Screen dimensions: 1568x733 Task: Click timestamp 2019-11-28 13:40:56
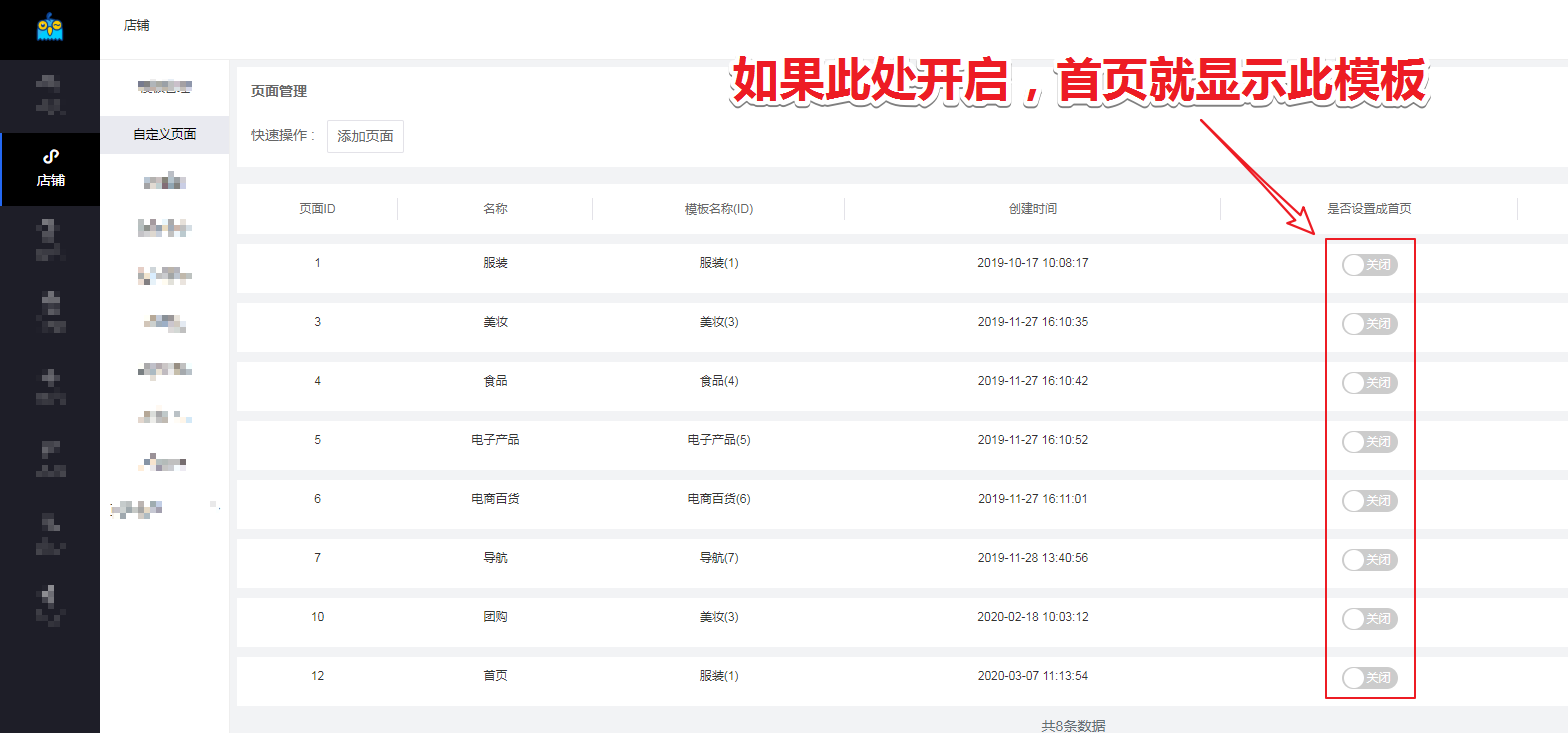[x=1032, y=557]
